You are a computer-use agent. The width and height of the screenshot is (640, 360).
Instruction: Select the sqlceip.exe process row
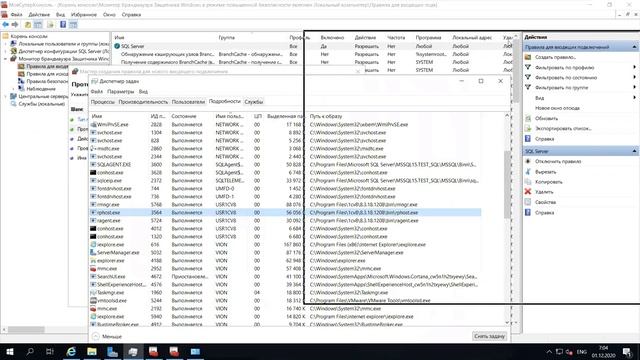(285, 180)
